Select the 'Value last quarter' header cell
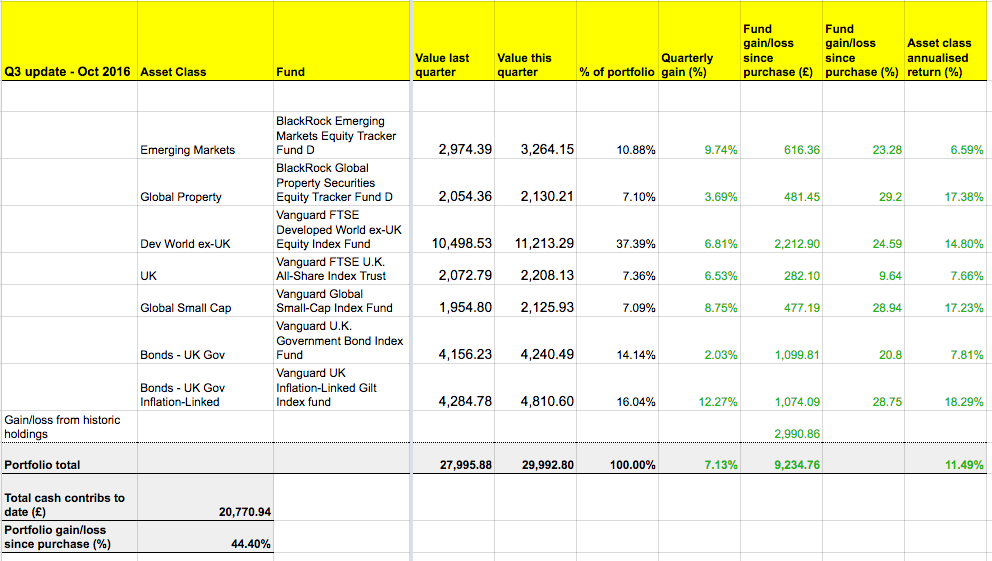 pos(442,65)
